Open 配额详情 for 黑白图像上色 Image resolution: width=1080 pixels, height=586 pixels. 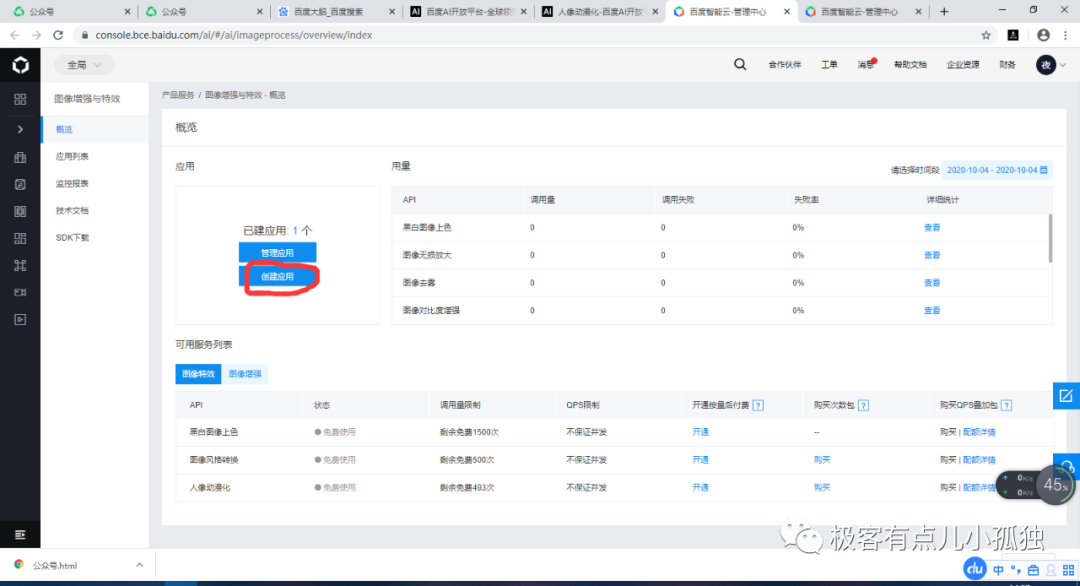coord(979,432)
